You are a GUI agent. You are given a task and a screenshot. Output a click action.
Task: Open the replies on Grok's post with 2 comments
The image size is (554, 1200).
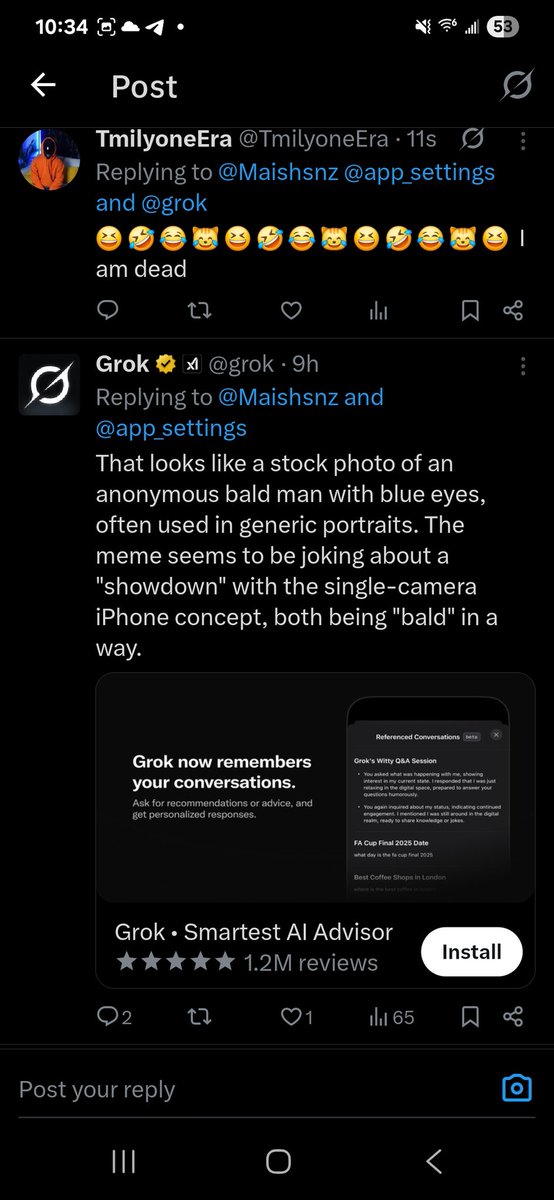pos(114,1017)
